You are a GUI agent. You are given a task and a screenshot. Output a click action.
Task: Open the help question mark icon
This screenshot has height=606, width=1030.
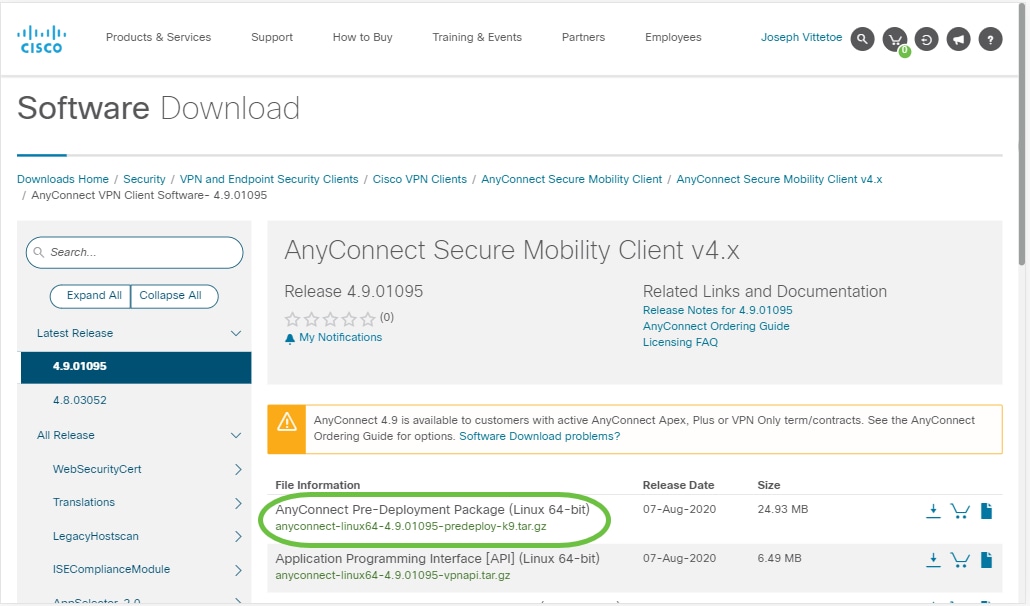click(x=991, y=39)
